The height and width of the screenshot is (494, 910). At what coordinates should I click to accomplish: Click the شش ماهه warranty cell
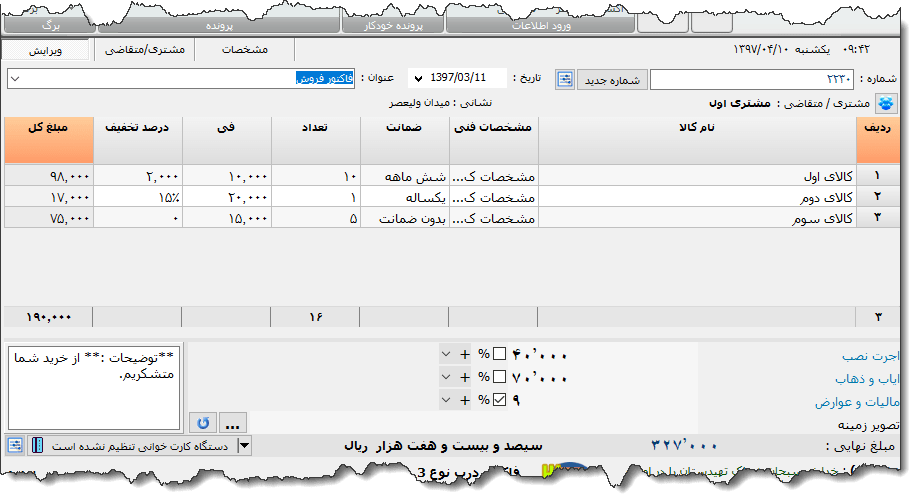(x=405, y=176)
